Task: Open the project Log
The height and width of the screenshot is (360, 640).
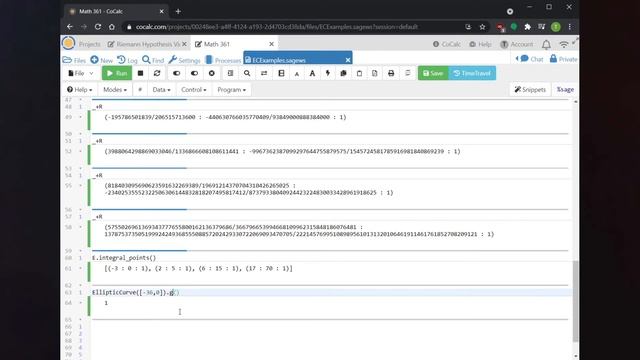Action: (x=127, y=60)
